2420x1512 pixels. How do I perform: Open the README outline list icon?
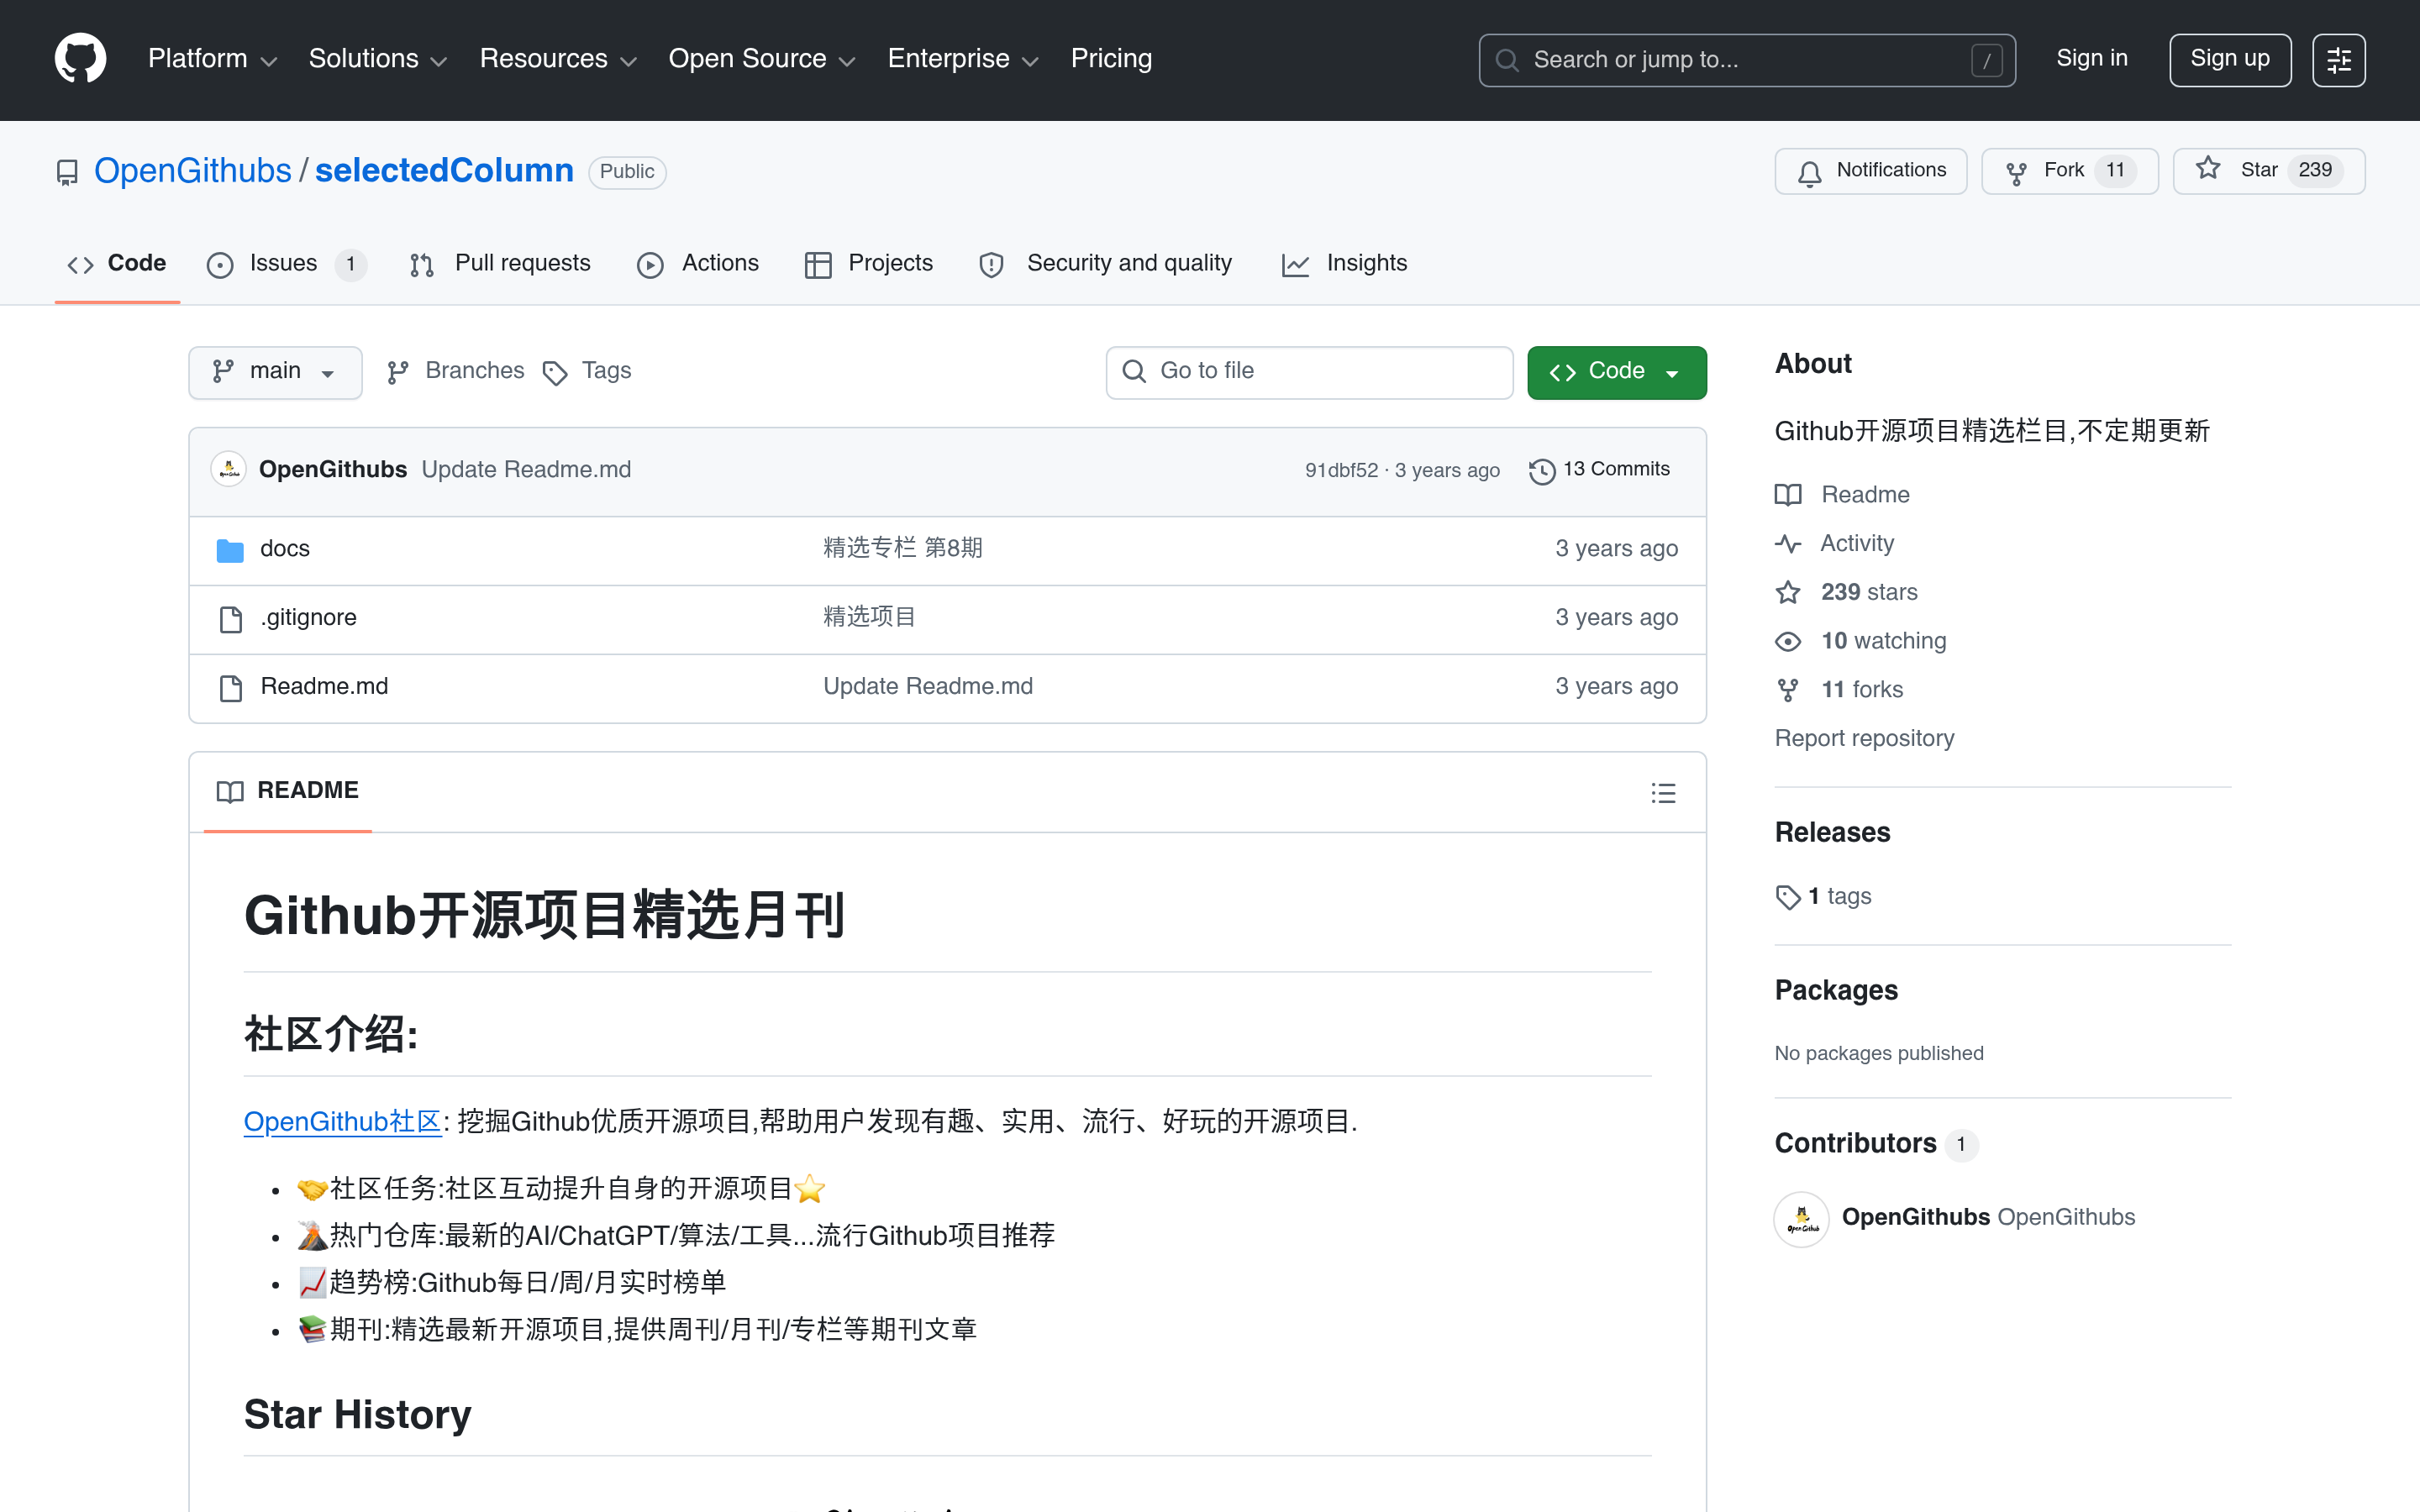tap(1663, 793)
